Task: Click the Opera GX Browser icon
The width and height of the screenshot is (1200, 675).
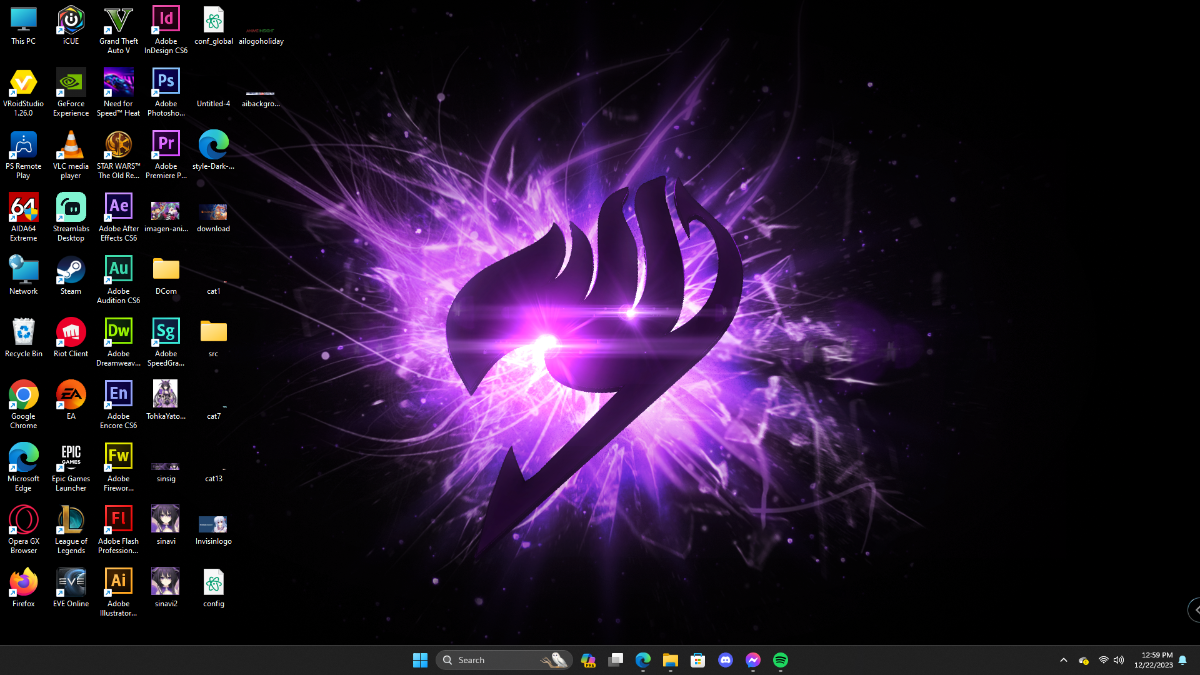Action: (x=23, y=520)
